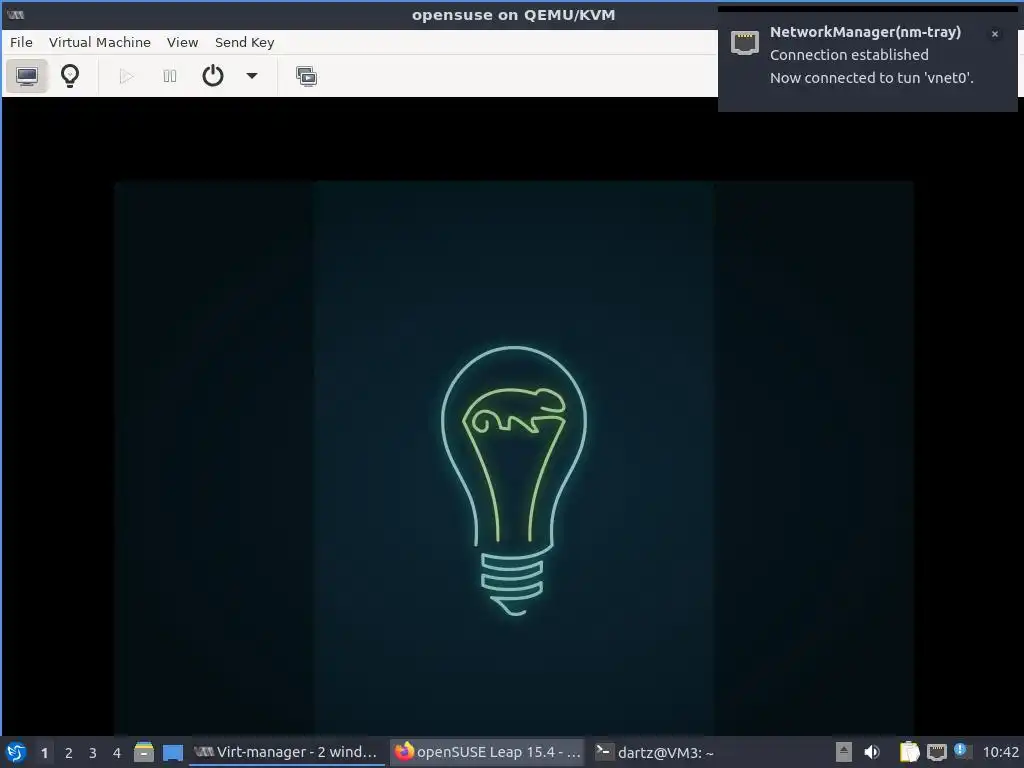
Task: Shut down the VM with power icon
Action: 213,76
